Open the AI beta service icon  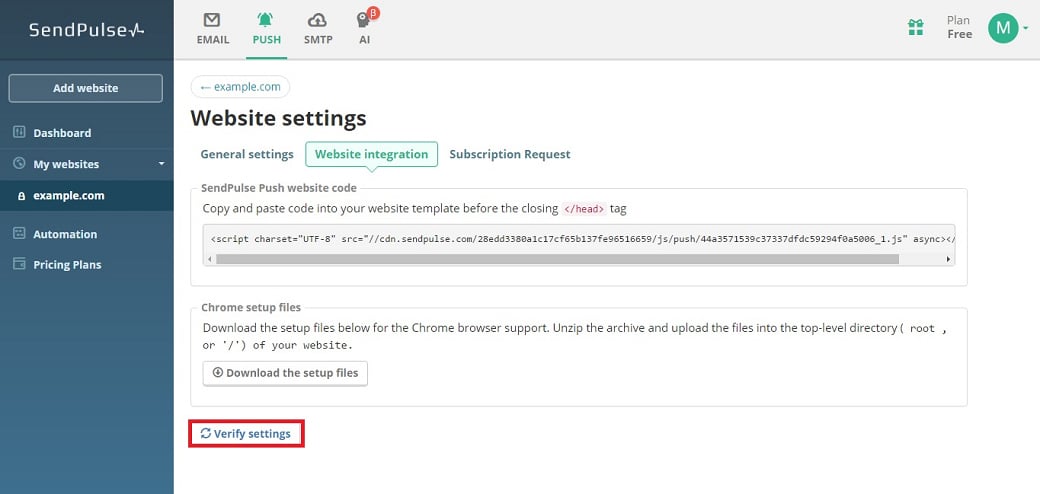point(364,21)
